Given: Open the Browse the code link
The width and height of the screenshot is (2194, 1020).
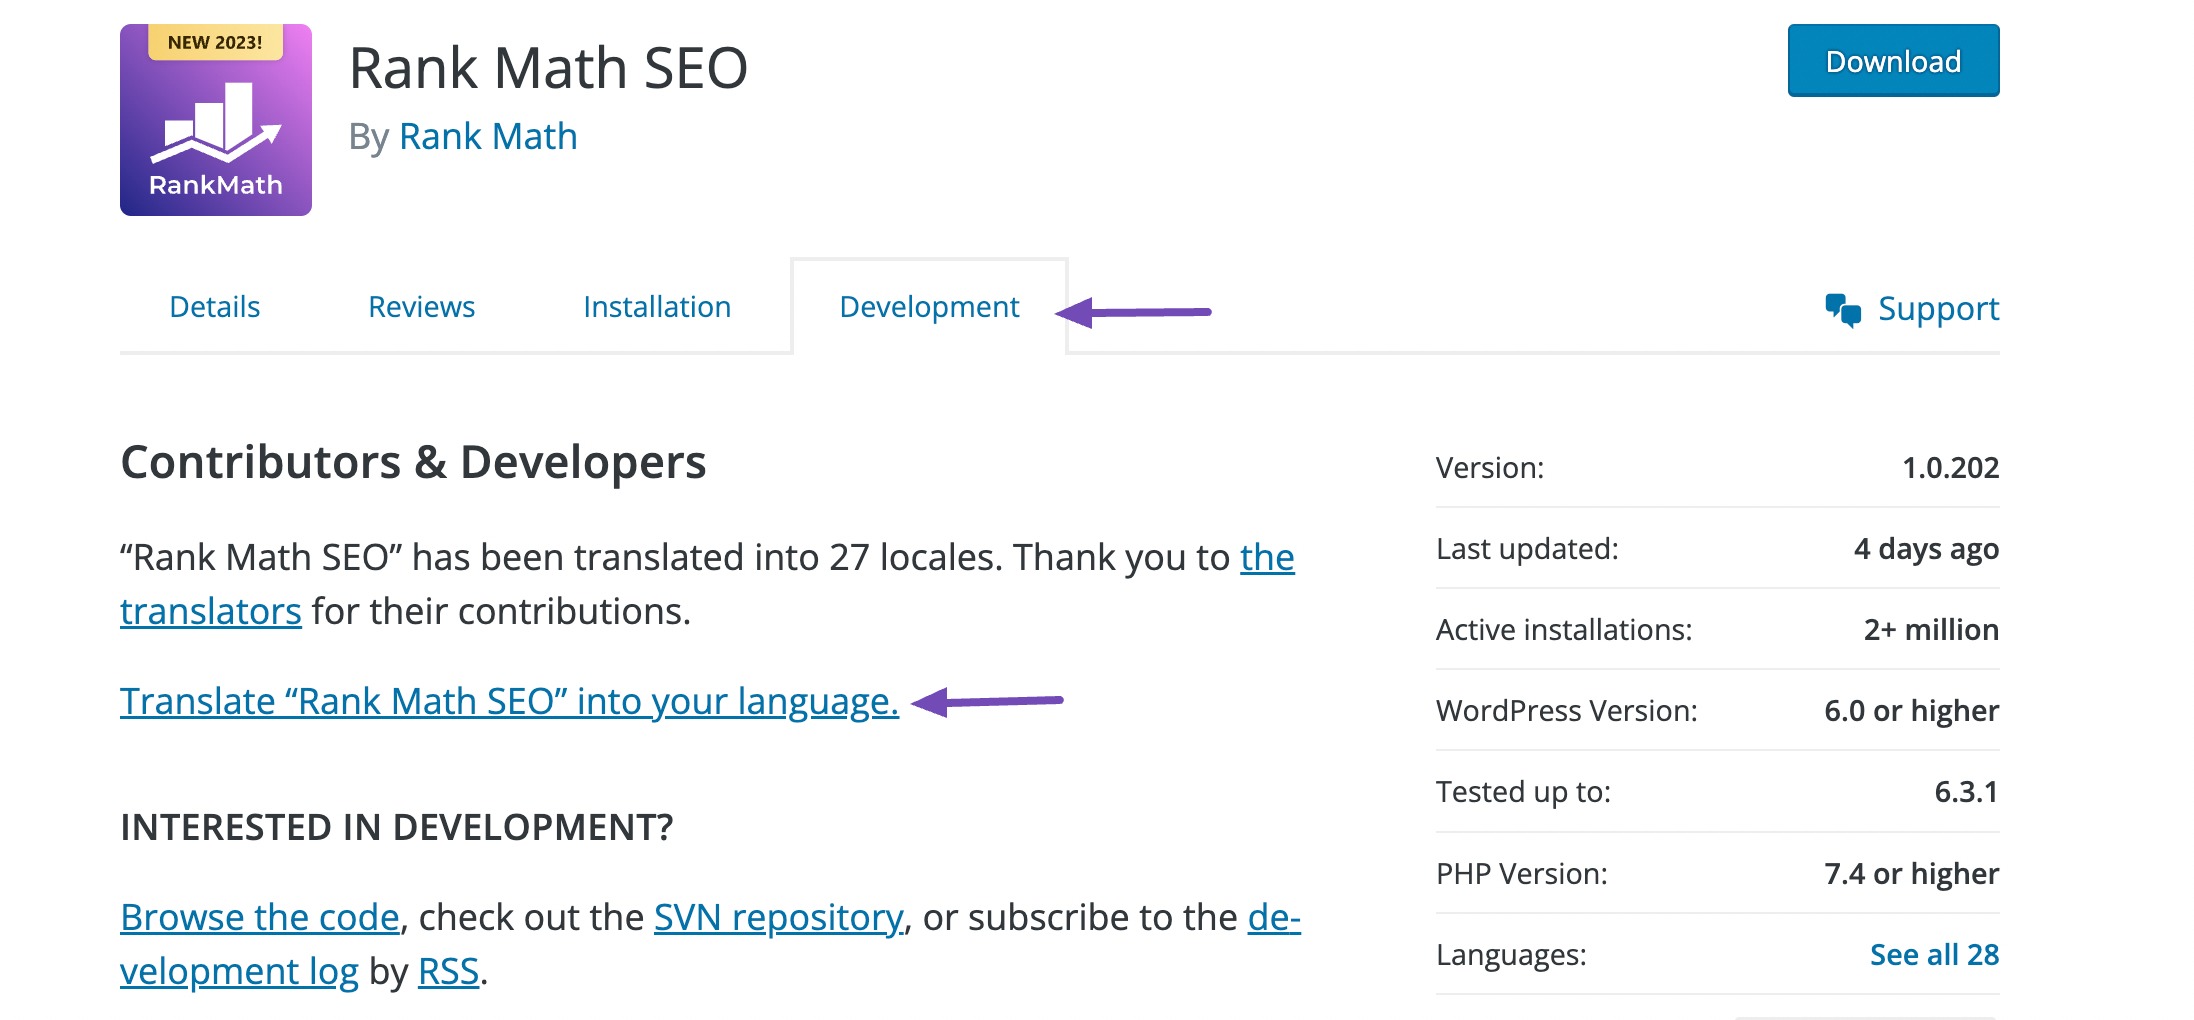Looking at the screenshot, I should pyautogui.click(x=260, y=917).
